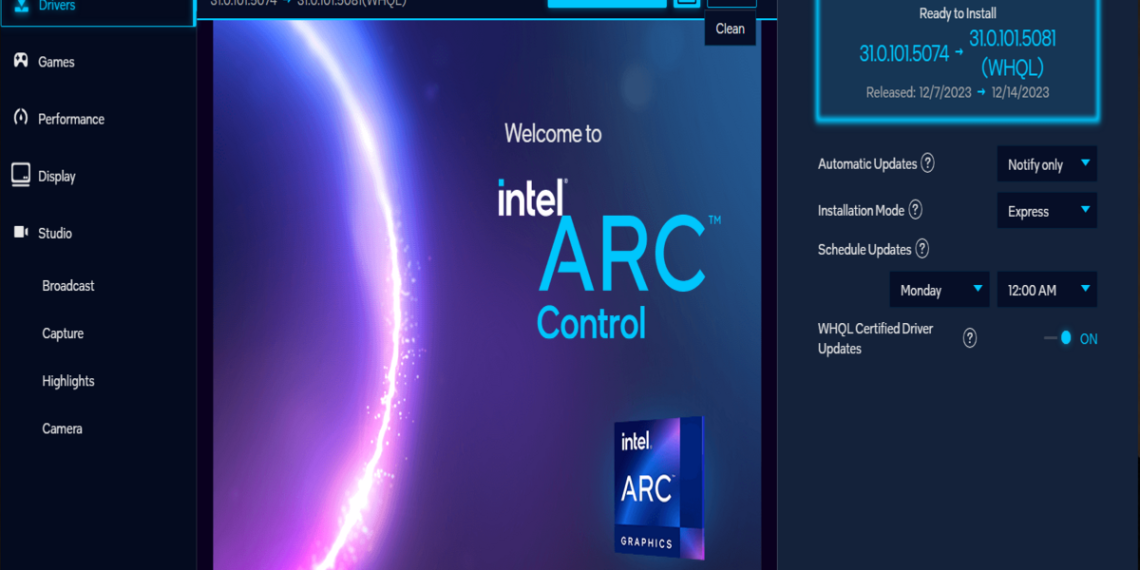Show help for Automatic Updates
The width and height of the screenshot is (1140, 570).
coord(928,164)
